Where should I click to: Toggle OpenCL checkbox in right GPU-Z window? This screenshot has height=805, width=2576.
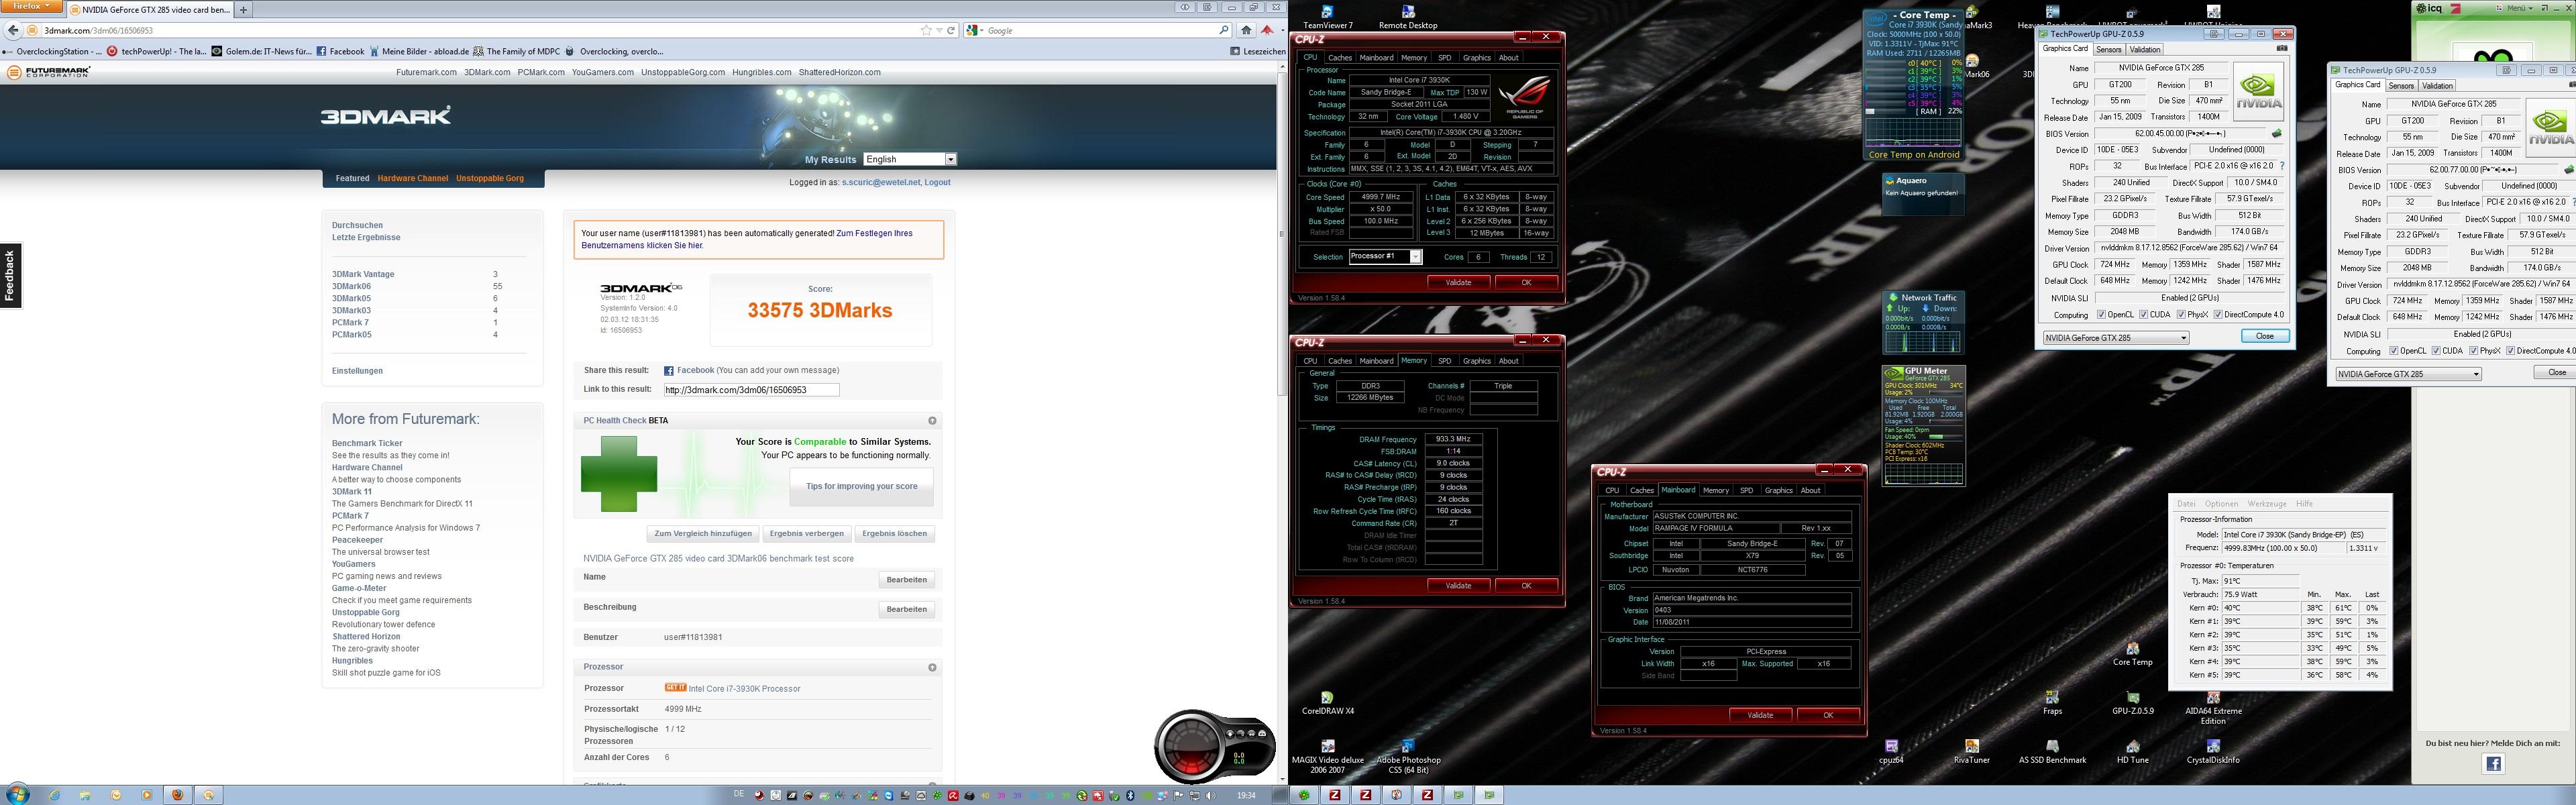point(2393,351)
